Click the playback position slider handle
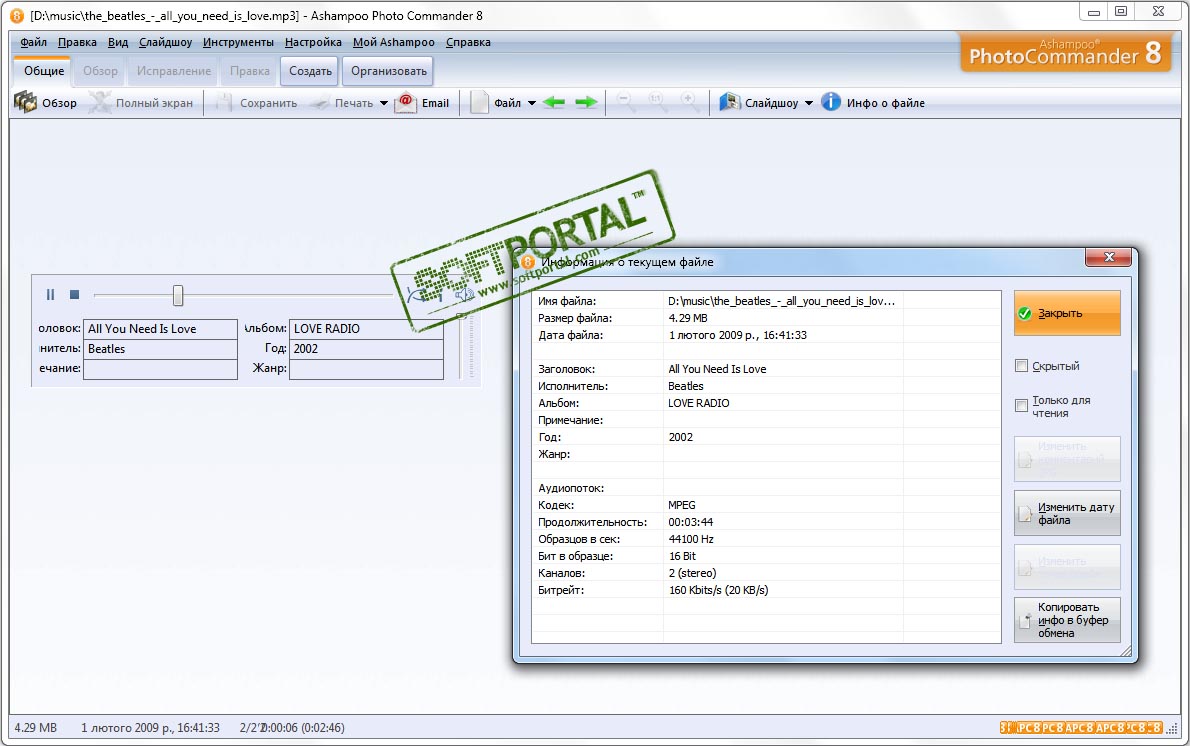The image size is (1190, 746). 178,295
